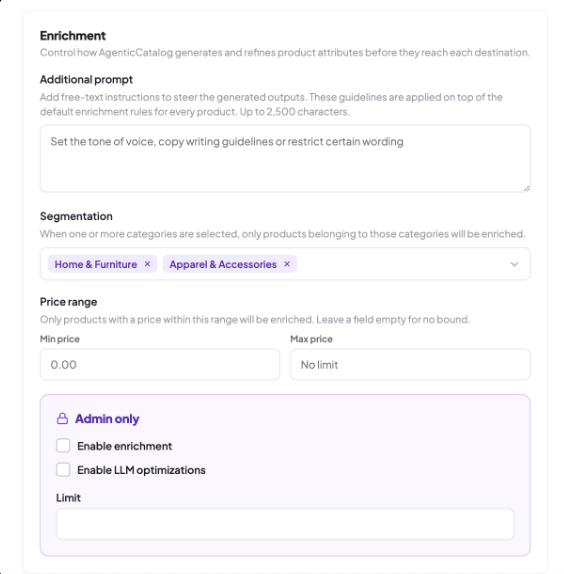Click the Limit field label

[x=68, y=497]
